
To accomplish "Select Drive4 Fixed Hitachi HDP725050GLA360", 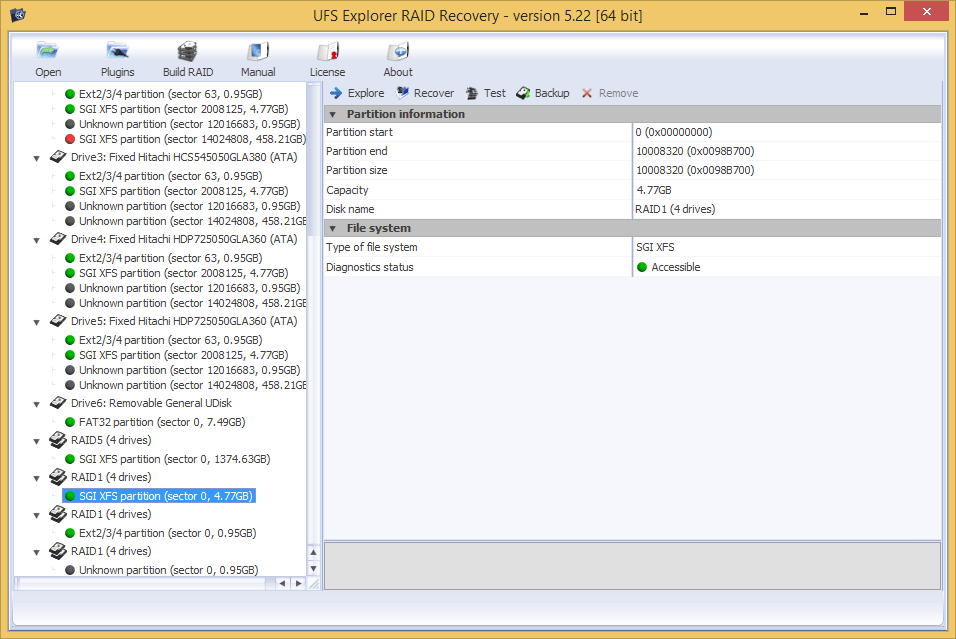I will 183,239.
